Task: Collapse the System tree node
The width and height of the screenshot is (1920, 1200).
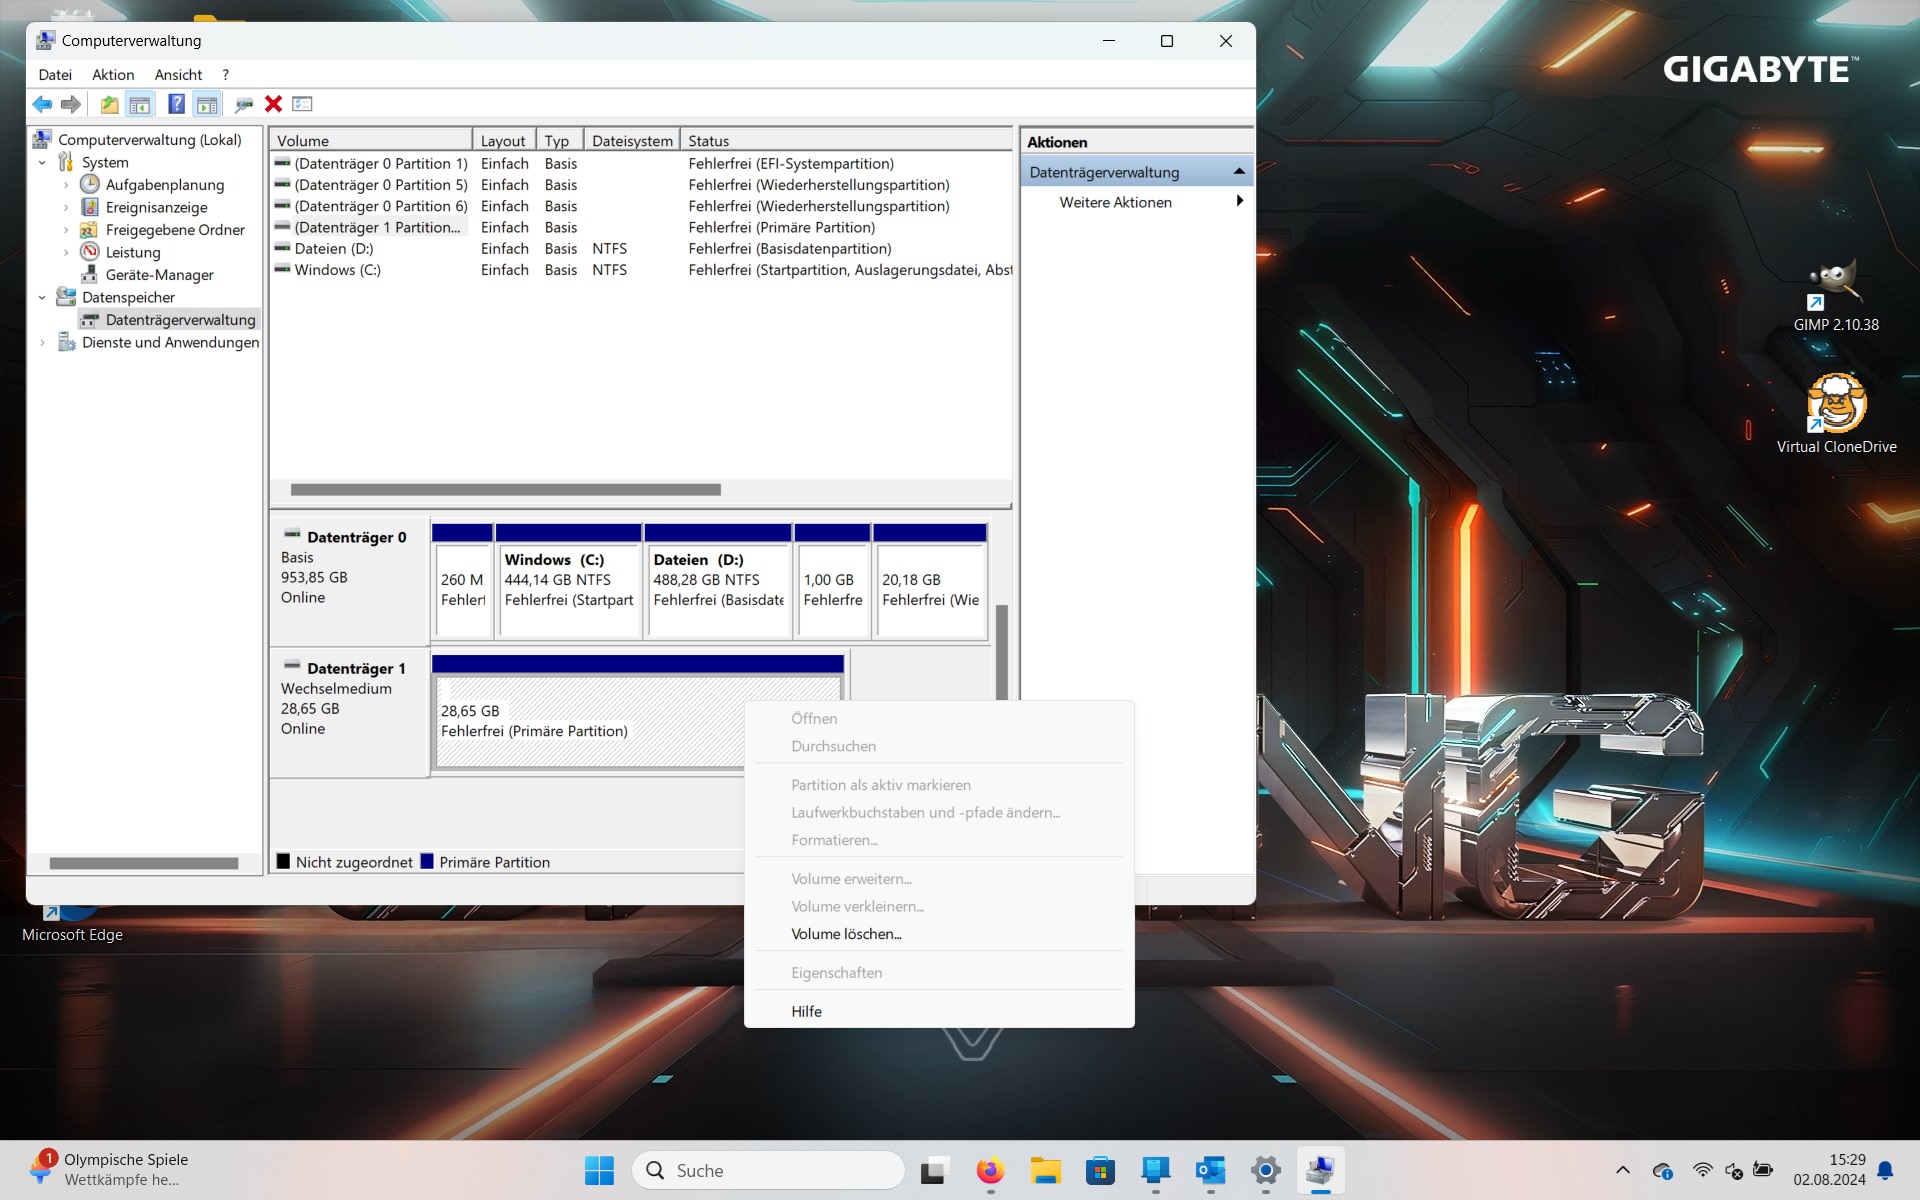Action: coord(42,163)
